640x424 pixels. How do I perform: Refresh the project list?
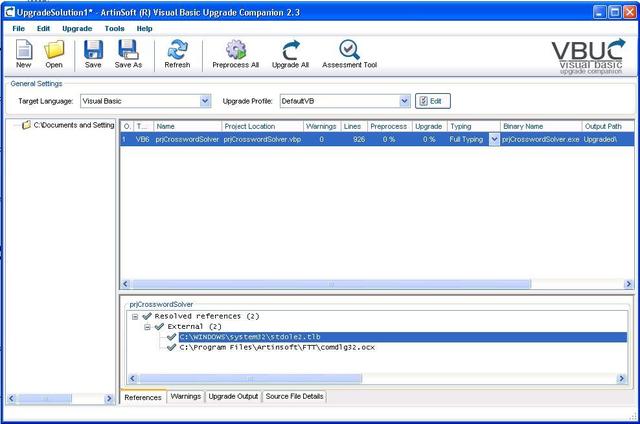coord(177,54)
